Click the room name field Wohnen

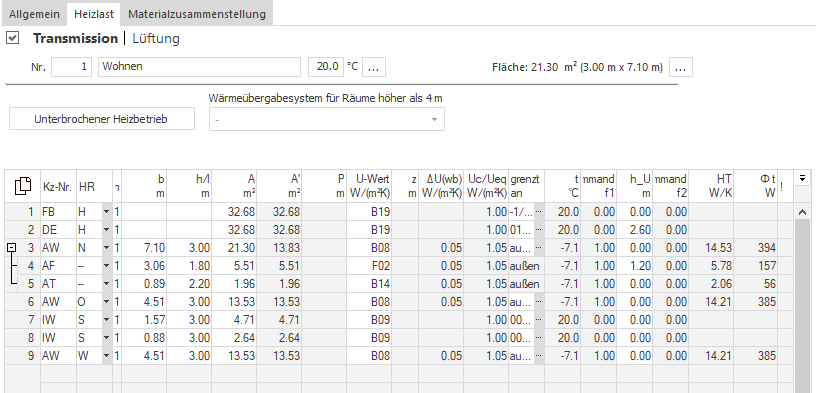[199, 67]
